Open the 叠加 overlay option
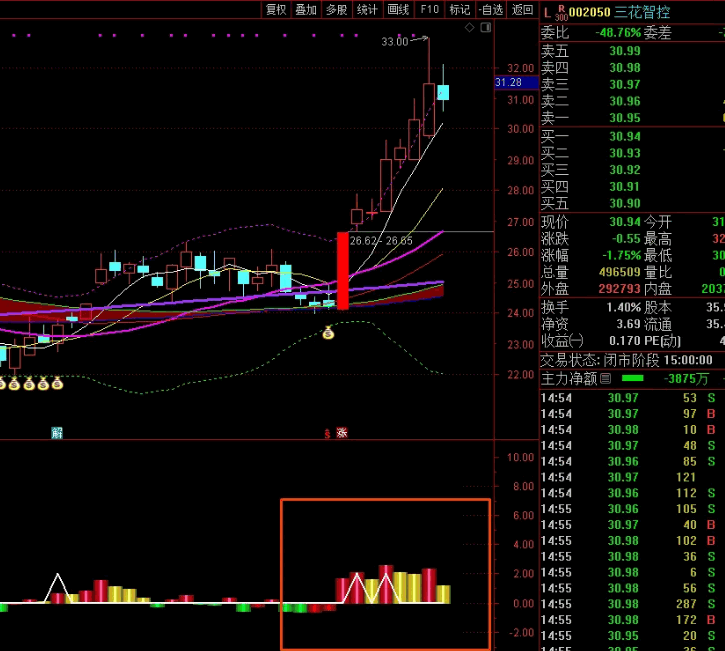This screenshot has height=651, width=725. [306, 9]
